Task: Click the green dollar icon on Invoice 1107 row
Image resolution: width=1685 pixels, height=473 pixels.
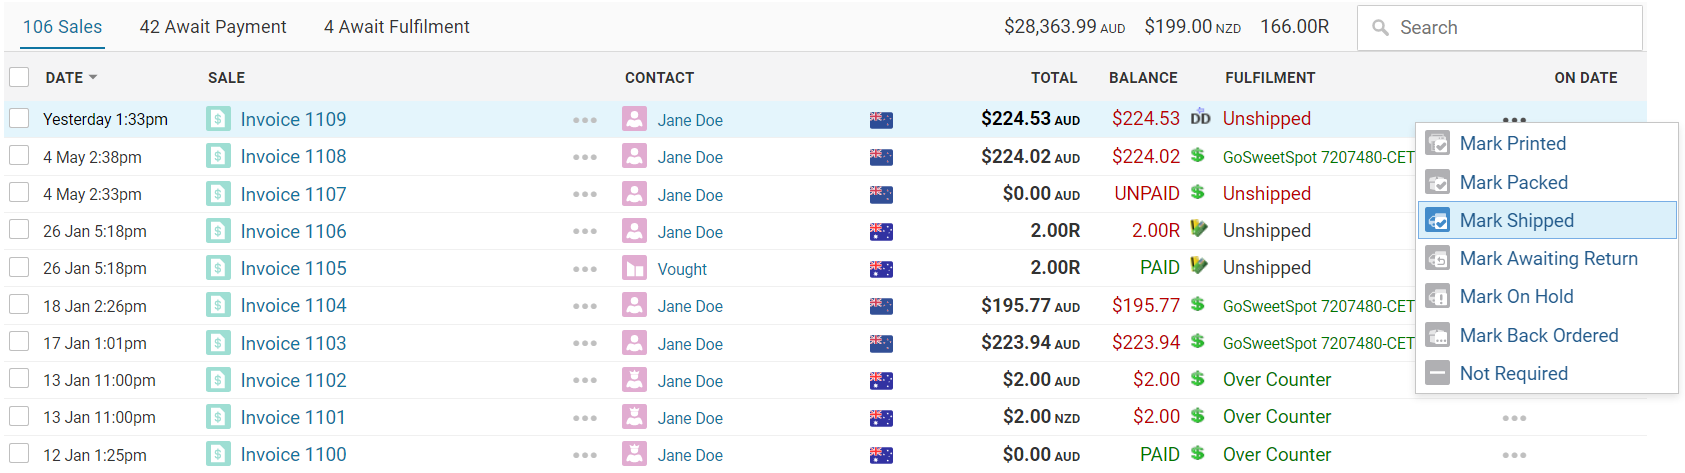Action: [1198, 192]
